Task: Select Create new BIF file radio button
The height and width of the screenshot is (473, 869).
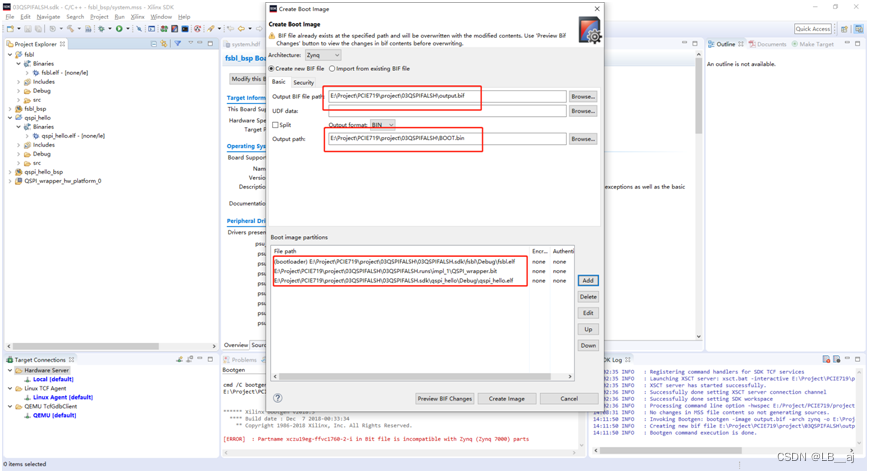Action: [x=272, y=69]
